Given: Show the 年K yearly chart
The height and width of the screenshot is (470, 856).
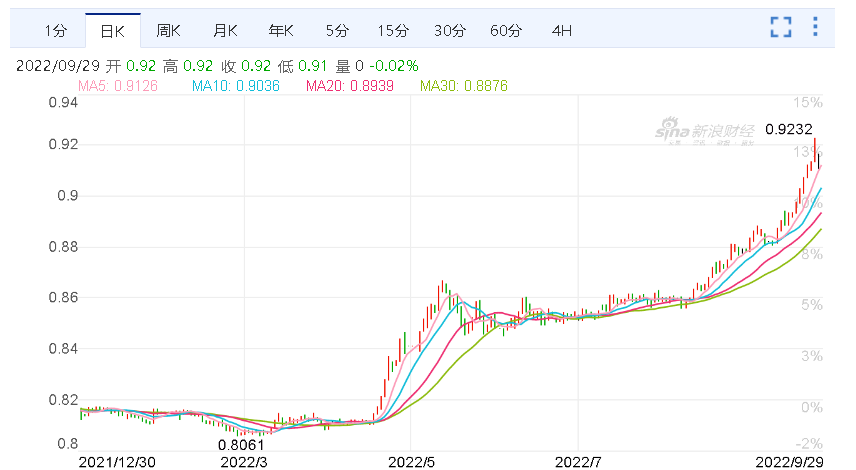Looking at the screenshot, I should [281, 31].
